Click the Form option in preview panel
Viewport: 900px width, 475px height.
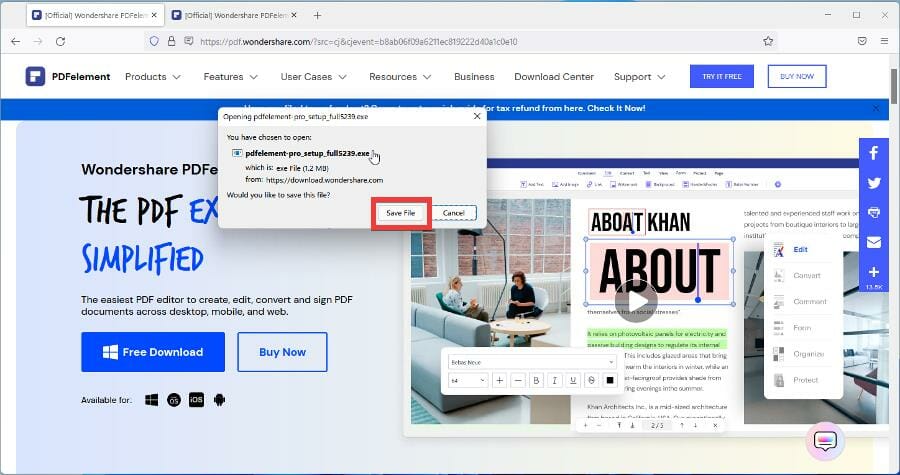tap(802, 328)
